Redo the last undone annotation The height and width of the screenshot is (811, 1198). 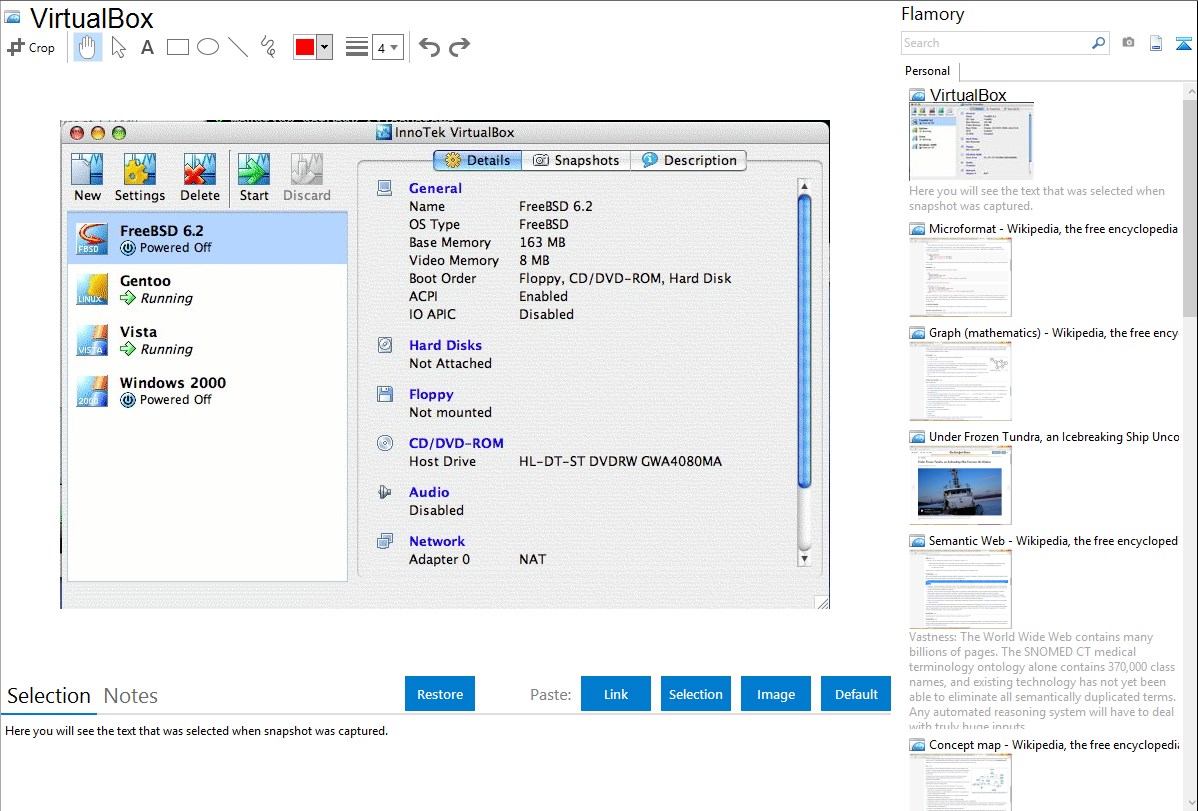pos(459,47)
